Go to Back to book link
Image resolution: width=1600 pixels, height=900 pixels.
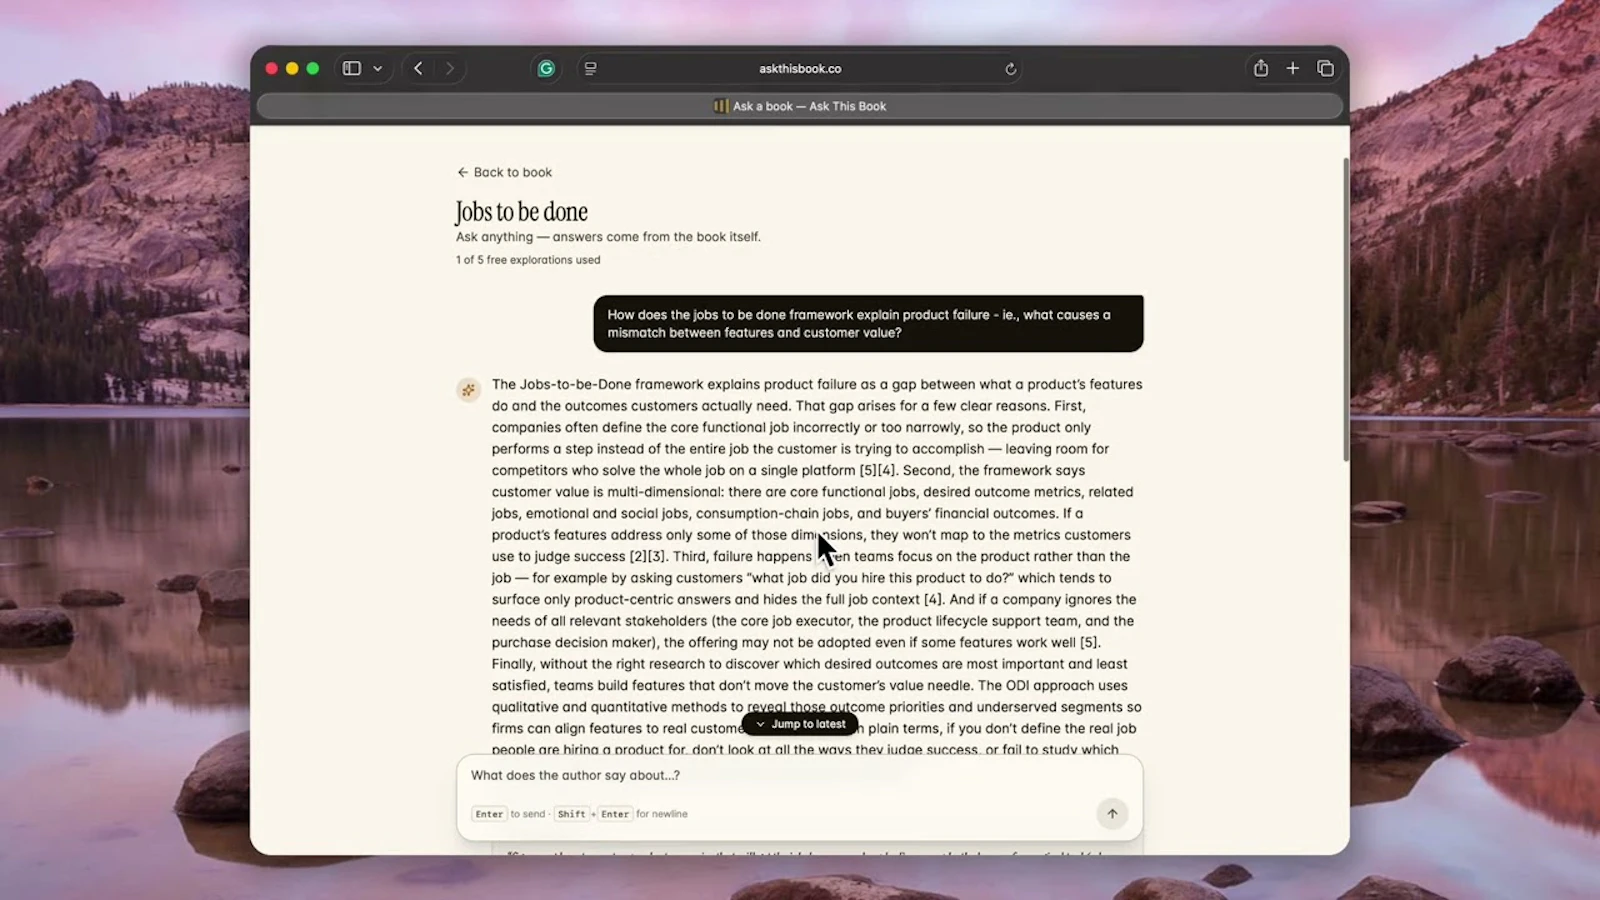pos(505,172)
